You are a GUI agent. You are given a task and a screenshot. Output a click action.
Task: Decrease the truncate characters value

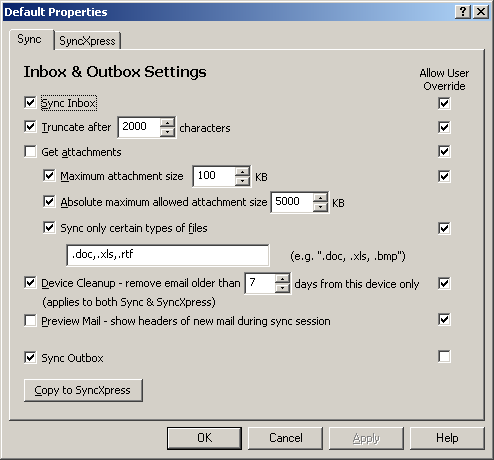point(167,132)
